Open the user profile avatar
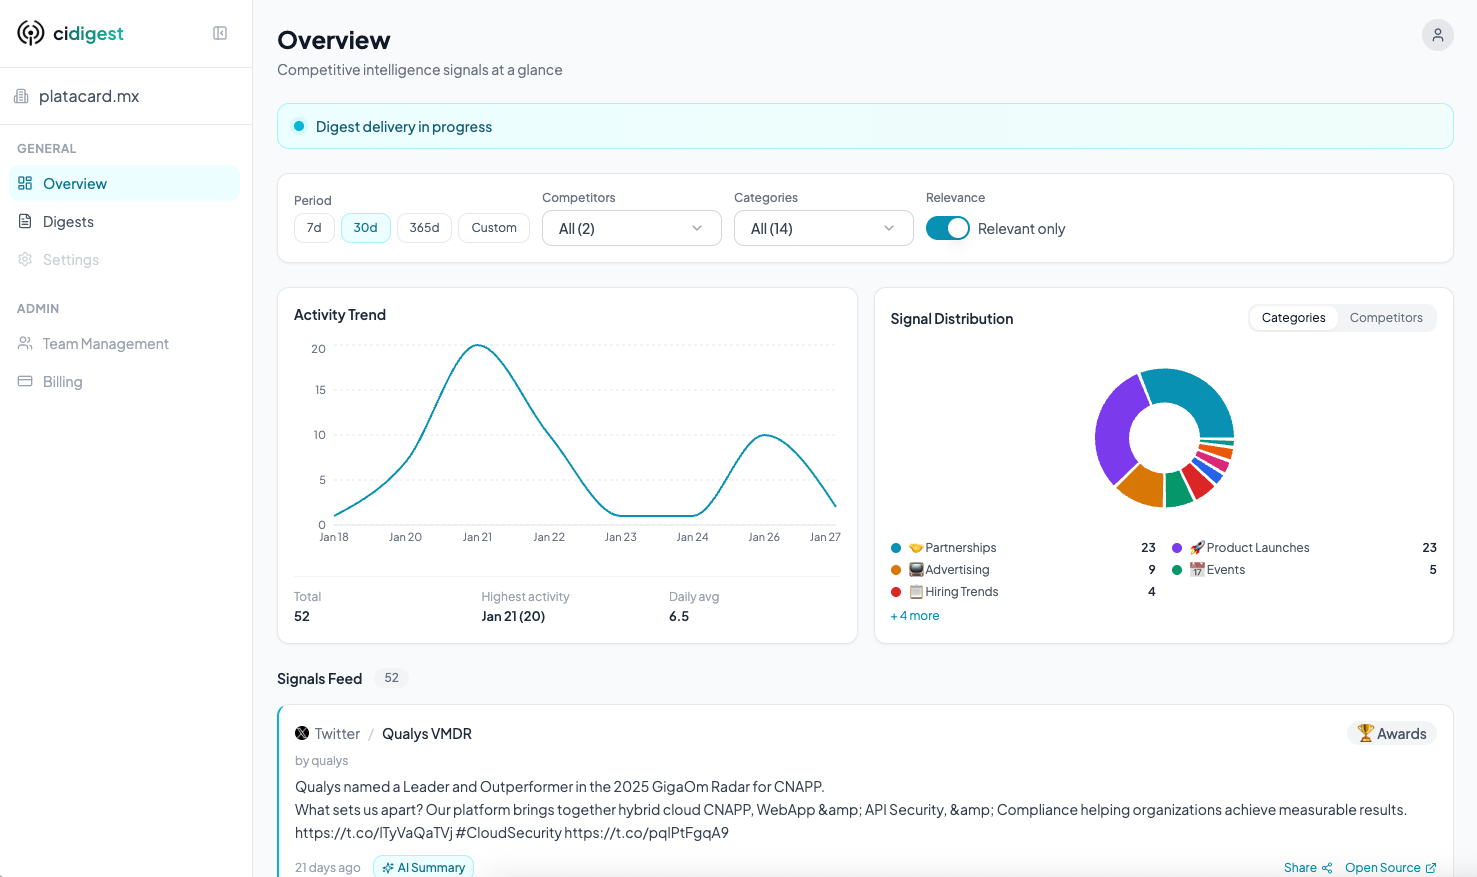This screenshot has width=1477, height=877. coord(1437,35)
